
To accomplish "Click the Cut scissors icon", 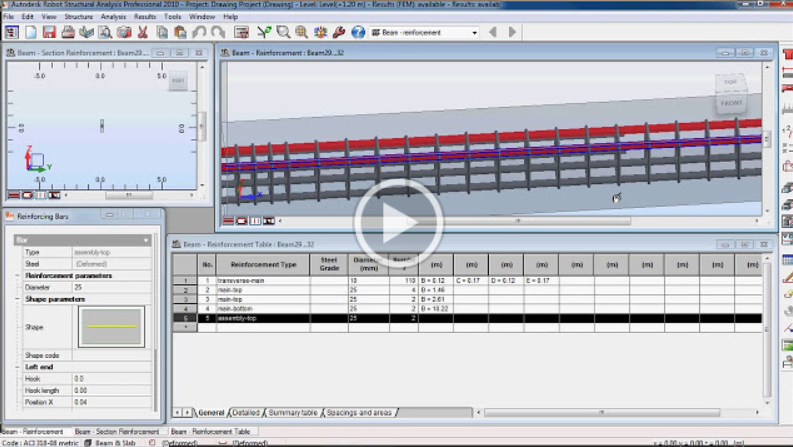I will [142, 32].
